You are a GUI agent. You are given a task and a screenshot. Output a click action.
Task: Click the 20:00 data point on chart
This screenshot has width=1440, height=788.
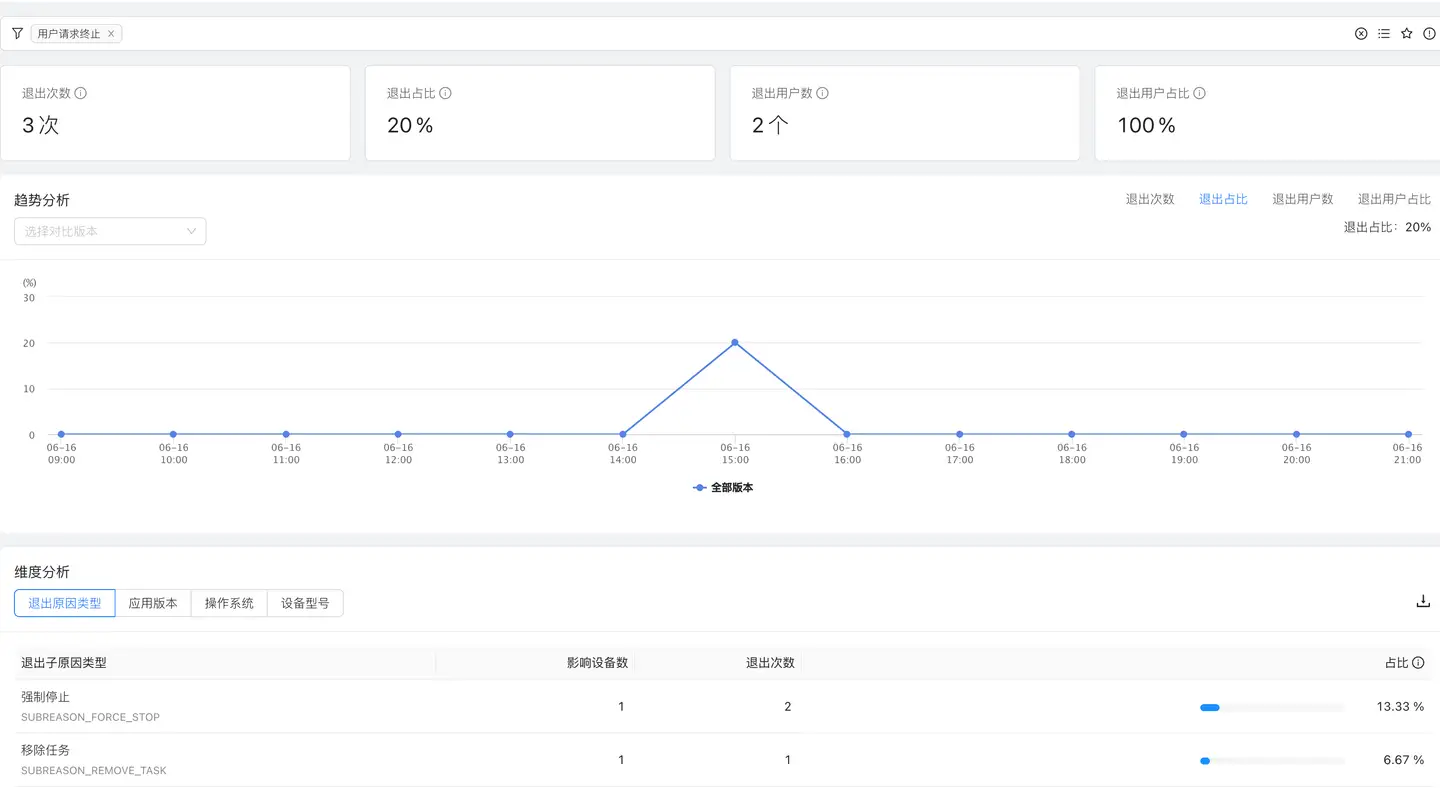click(1296, 434)
